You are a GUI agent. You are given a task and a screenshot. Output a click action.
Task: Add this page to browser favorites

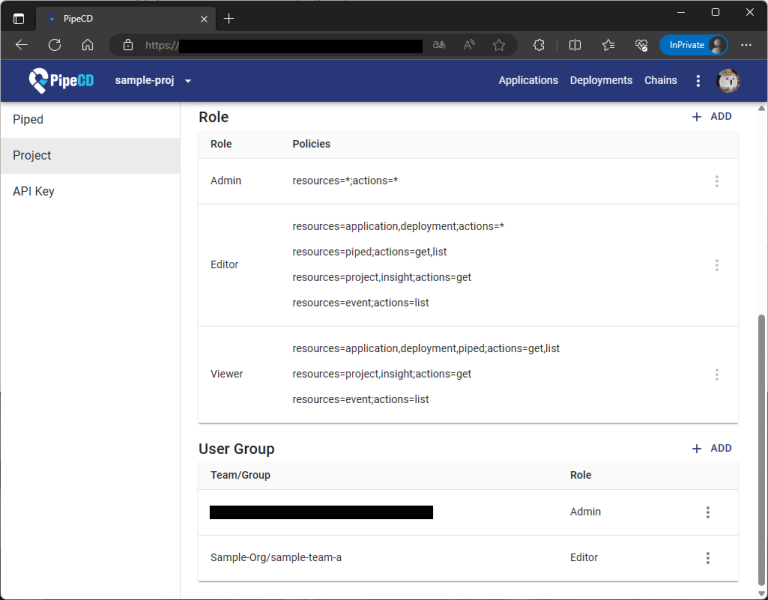499,45
